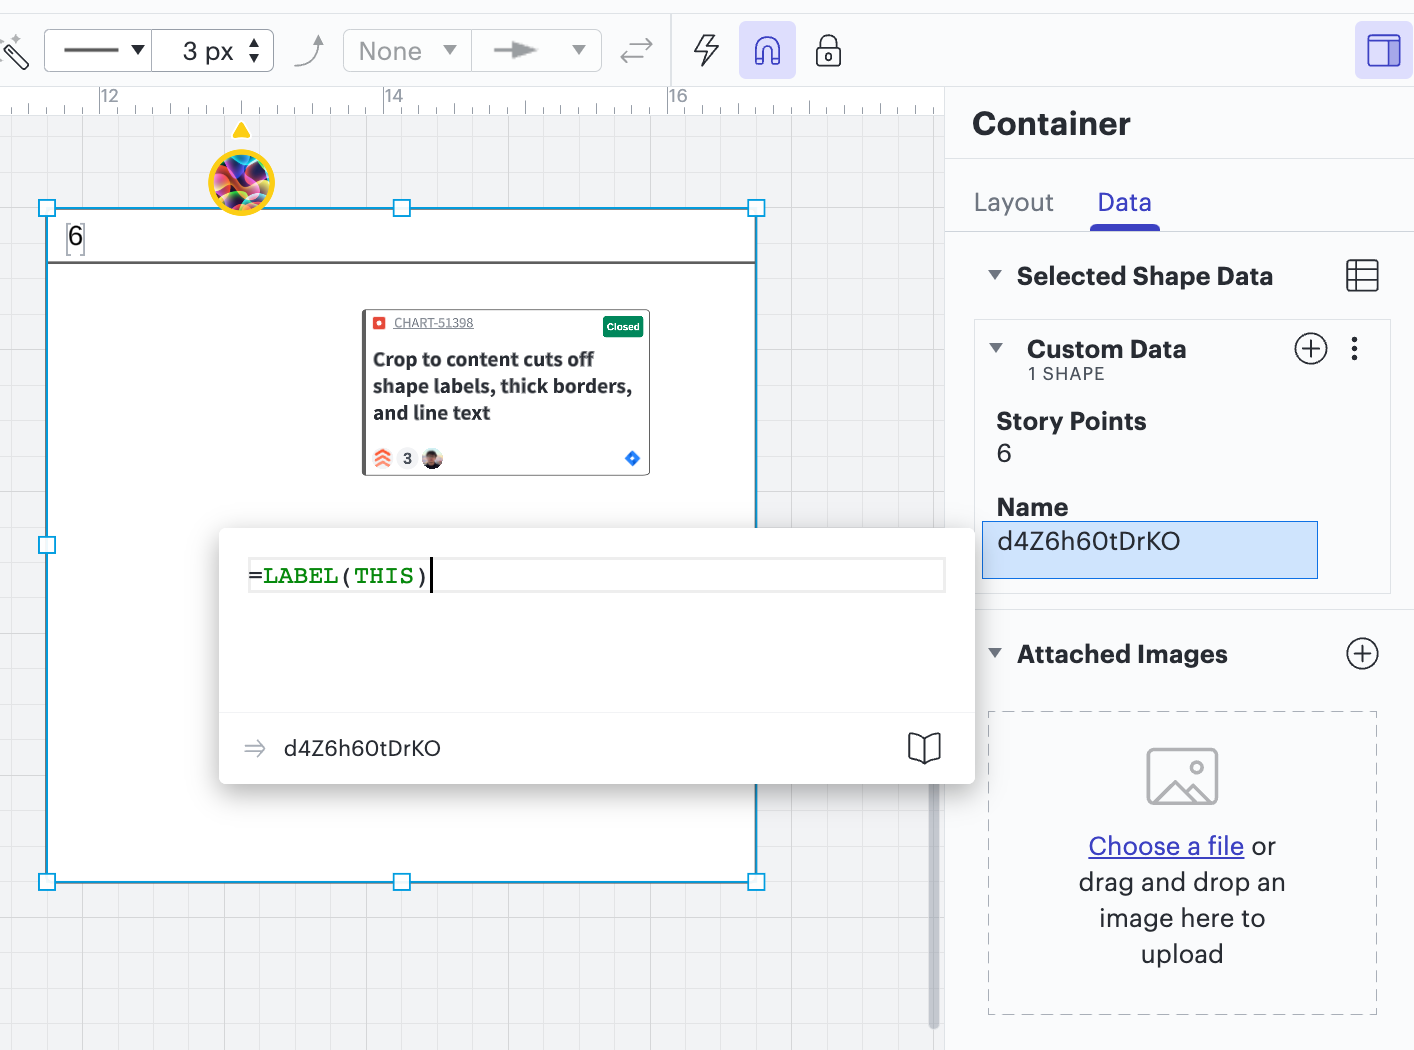Click the Closed status badge
This screenshot has height=1050, width=1414.
(x=623, y=327)
